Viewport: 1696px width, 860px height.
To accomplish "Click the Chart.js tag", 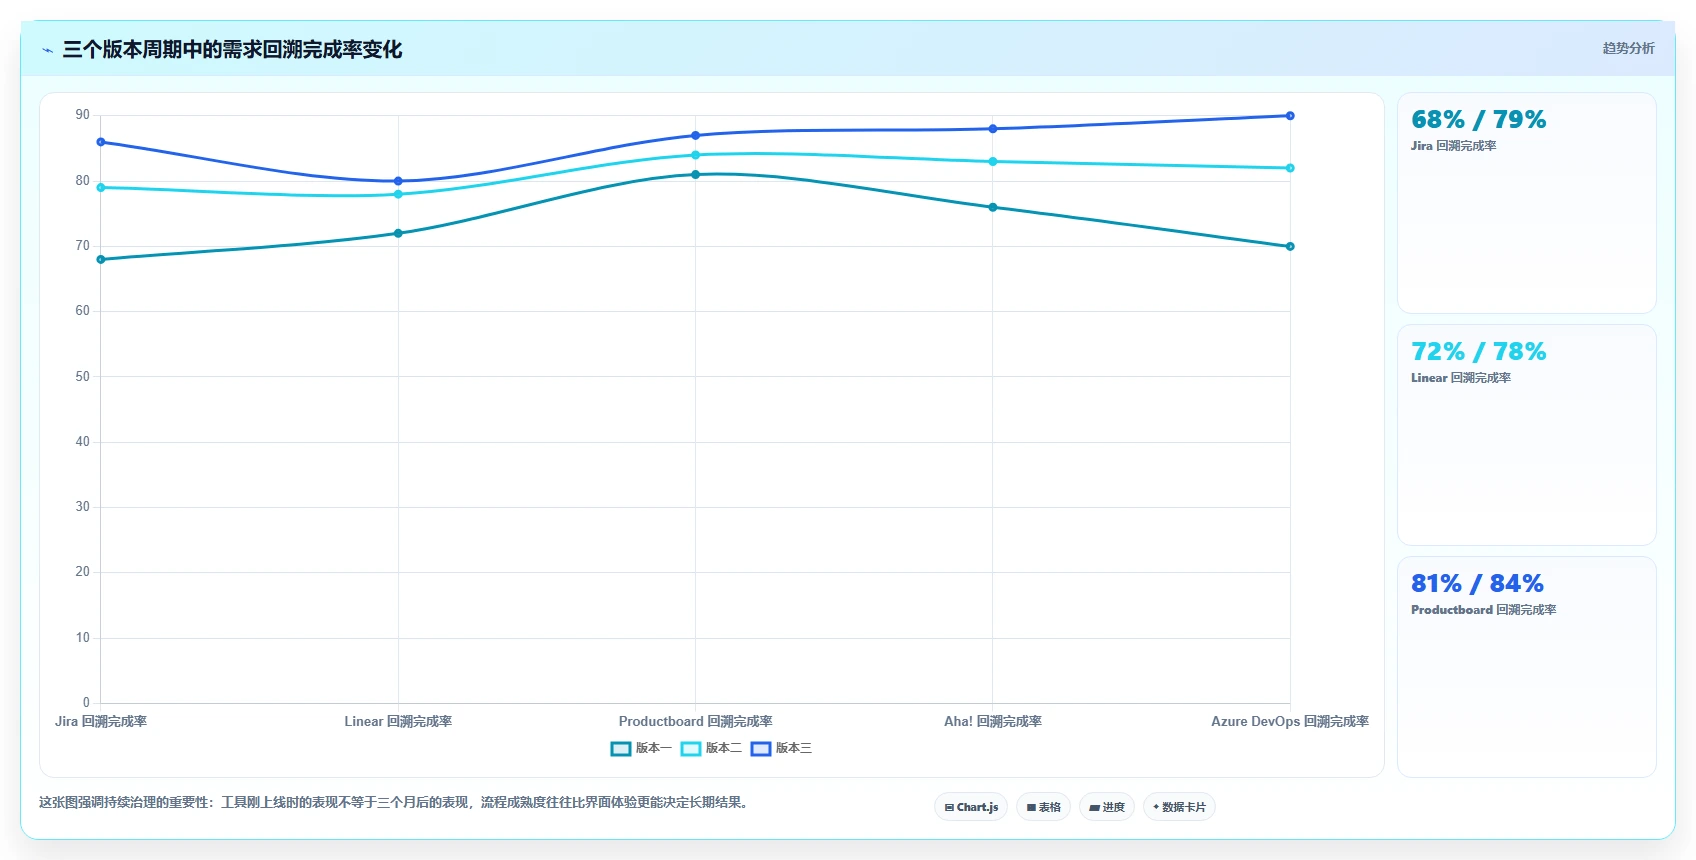I will pos(971,807).
